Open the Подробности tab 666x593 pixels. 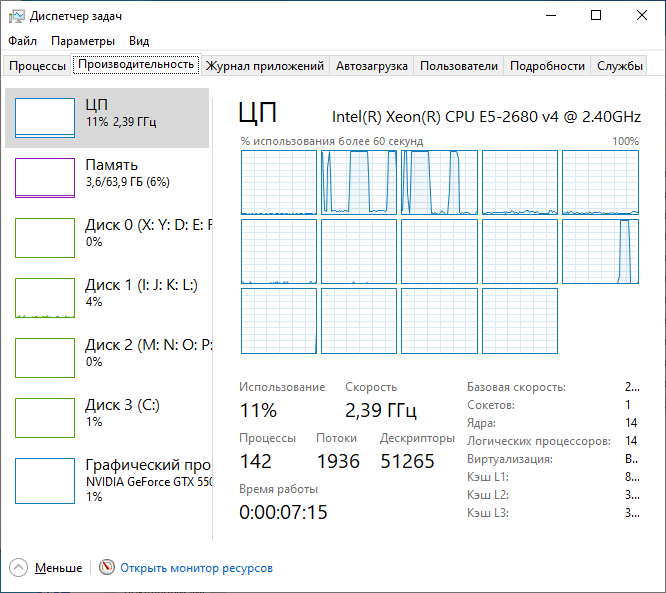coord(547,66)
